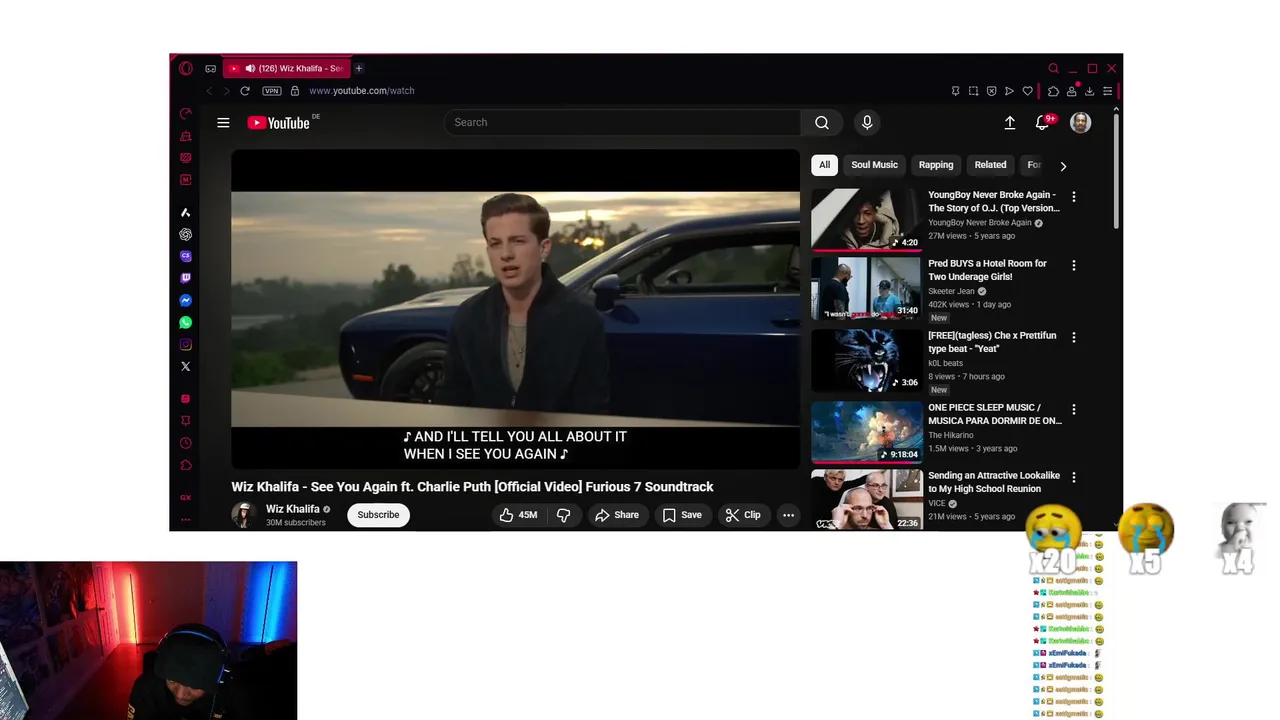The image size is (1280, 720).
Task: Select the All filter chip
Action: 824,165
